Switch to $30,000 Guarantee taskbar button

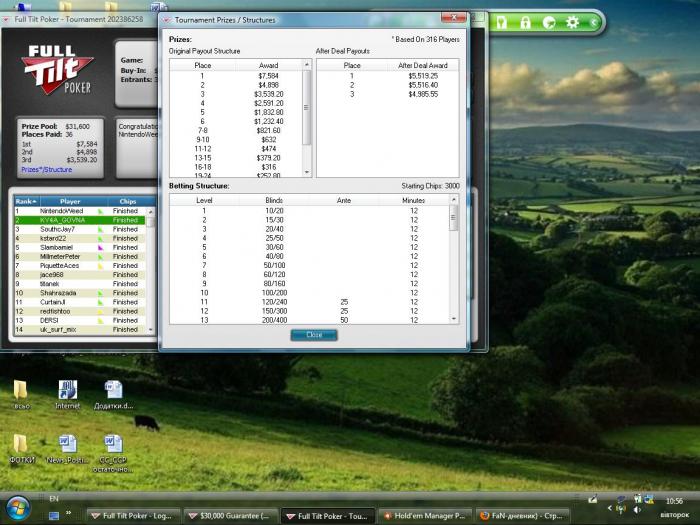230,516
